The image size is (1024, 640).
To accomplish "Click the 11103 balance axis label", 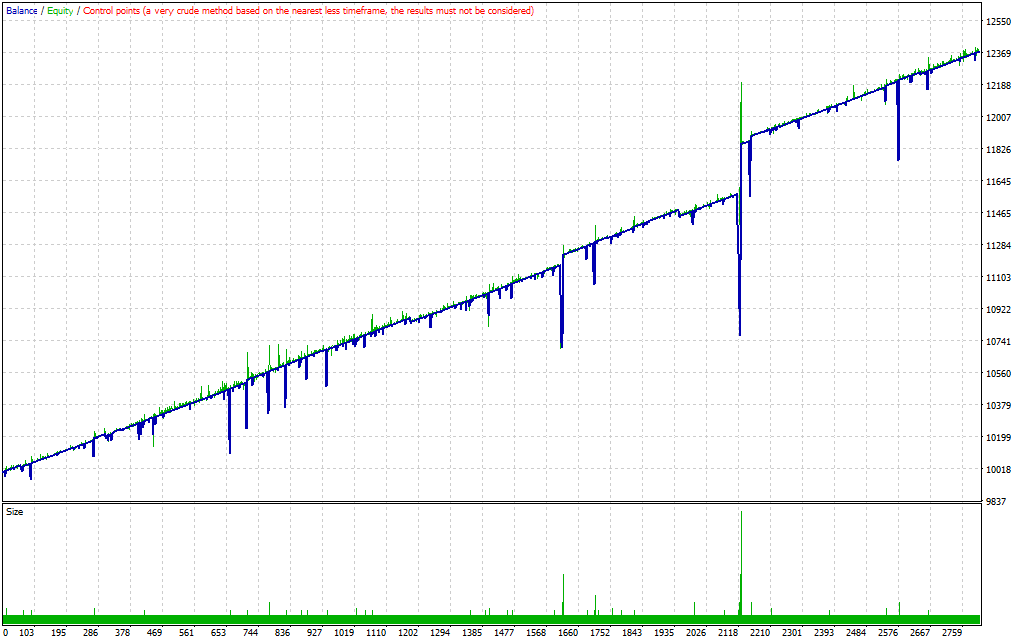I will pyautogui.click(x=999, y=278).
